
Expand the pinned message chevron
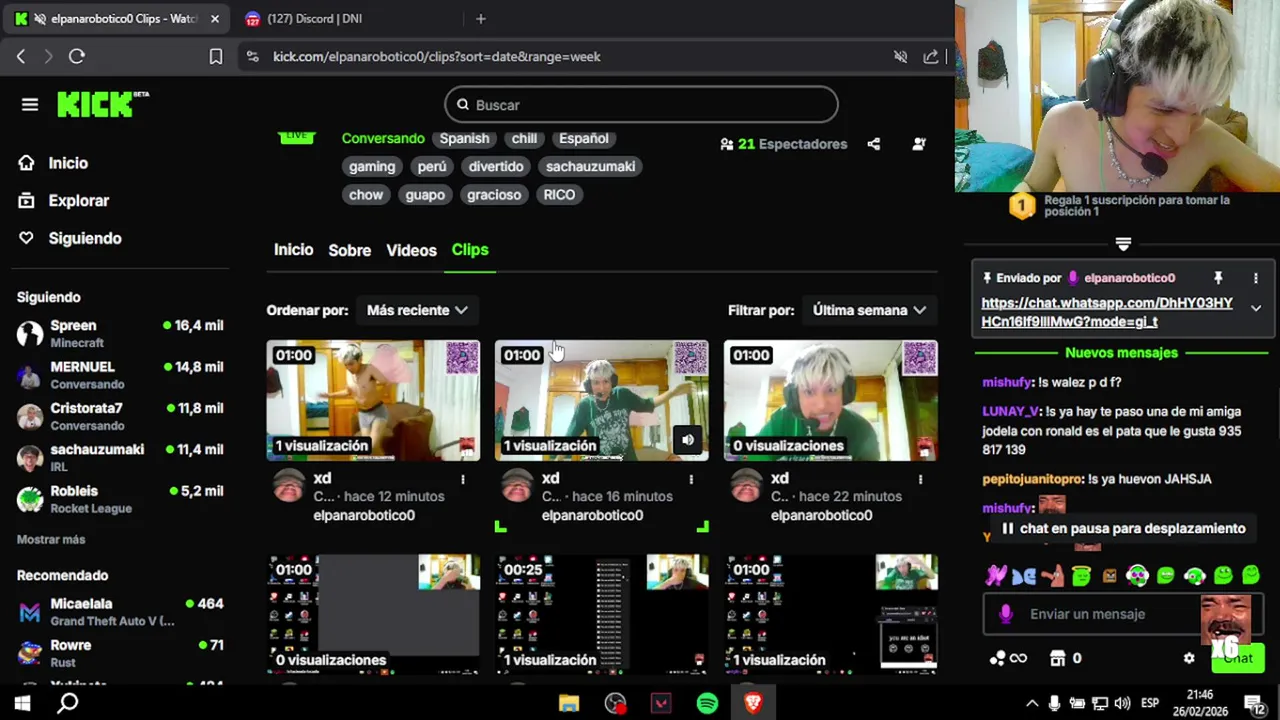tap(1256, 308)
